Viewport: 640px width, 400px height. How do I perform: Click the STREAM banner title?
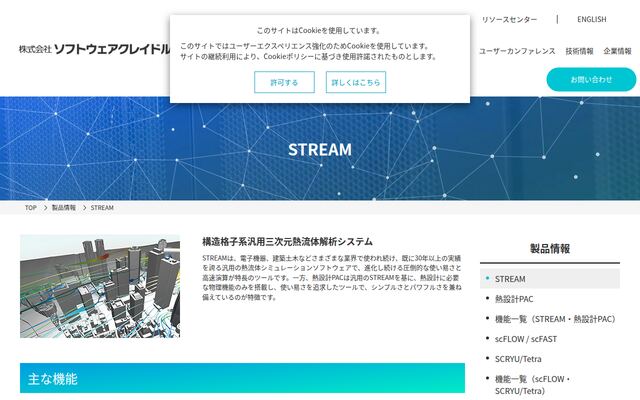320,149
